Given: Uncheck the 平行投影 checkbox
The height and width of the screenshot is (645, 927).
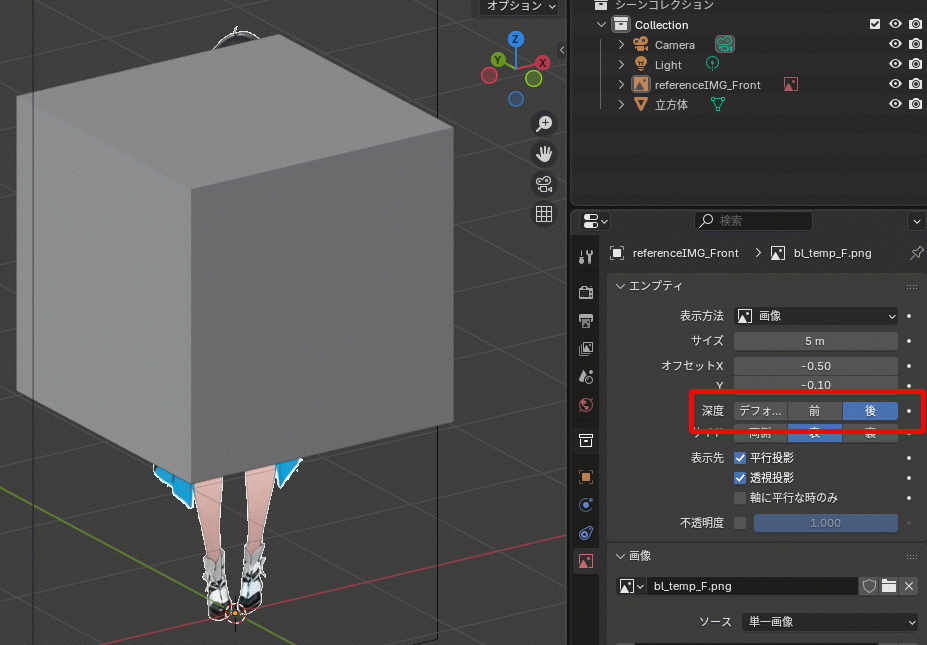Looking at the screenshot, I should coord(740,457).
